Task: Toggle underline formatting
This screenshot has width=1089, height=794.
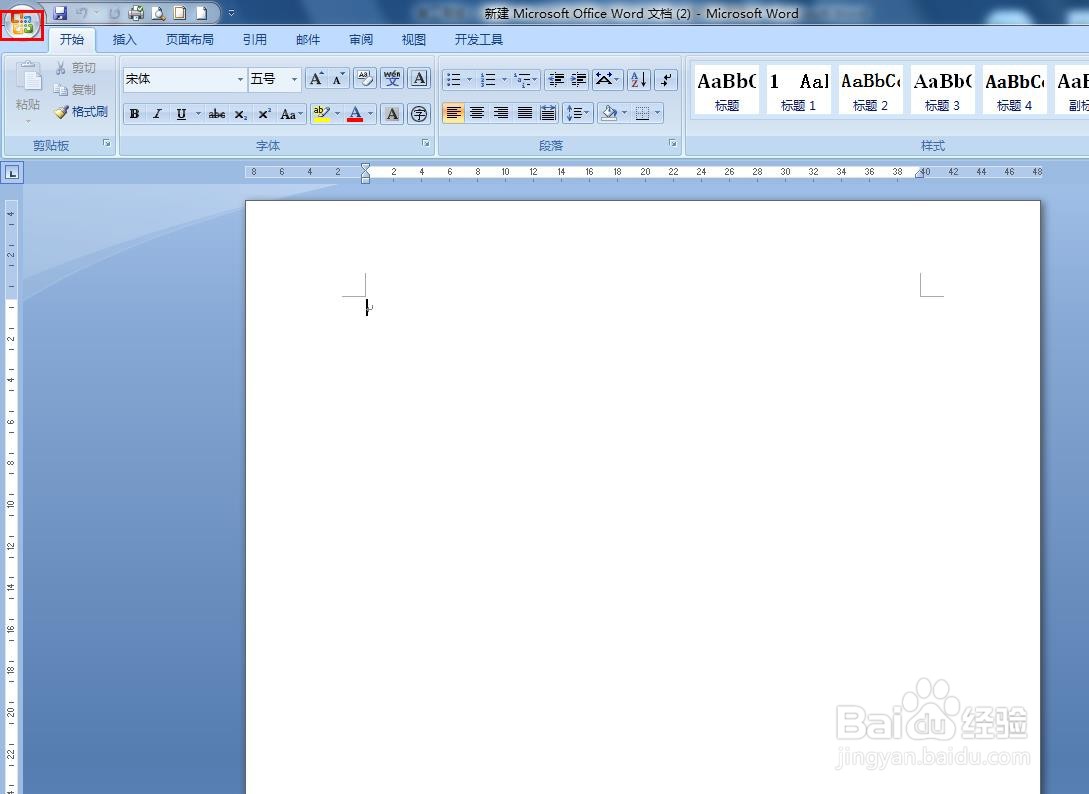Action: click(181, 114)
